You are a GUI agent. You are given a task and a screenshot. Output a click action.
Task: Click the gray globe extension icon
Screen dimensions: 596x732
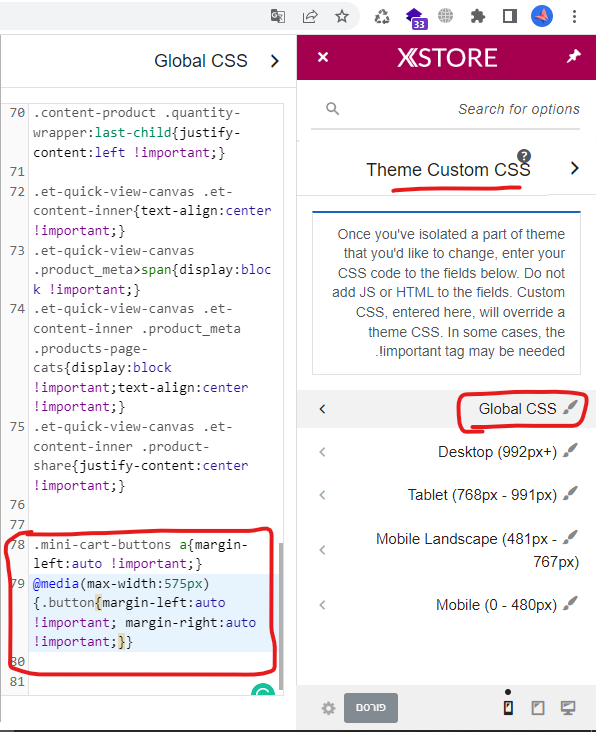[445, 16]
